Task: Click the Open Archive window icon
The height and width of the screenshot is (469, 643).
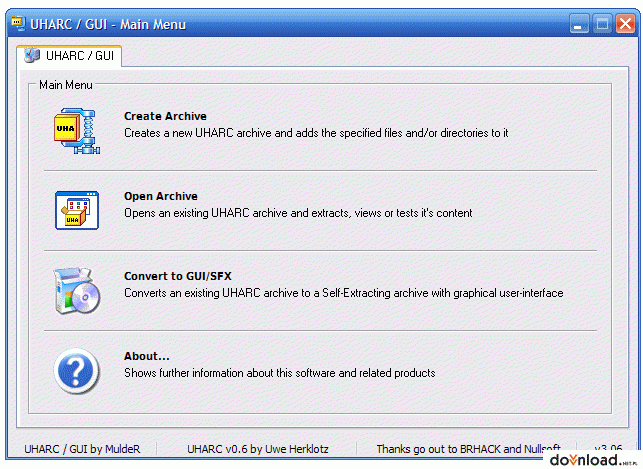Action: click(x=77, y=210)
